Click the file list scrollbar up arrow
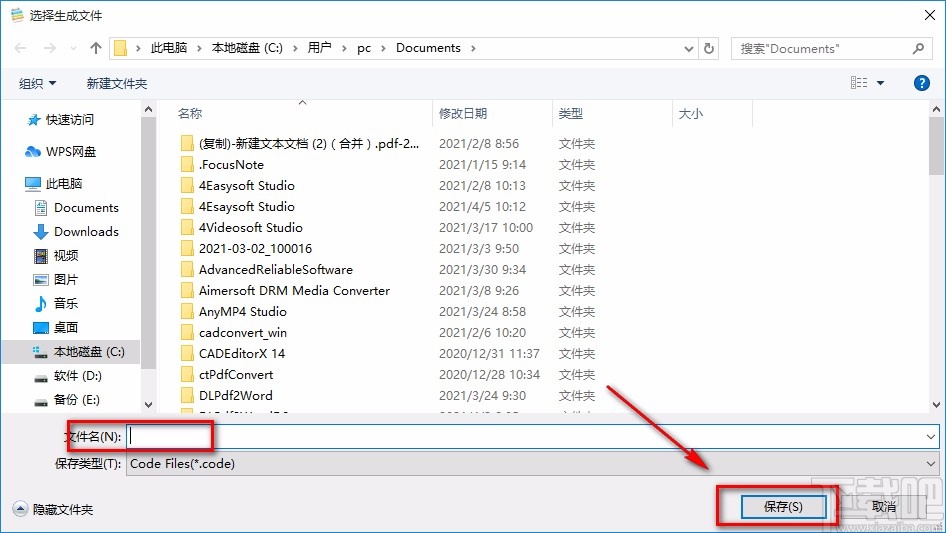This screenshot has height=533, width=946. (x=936, y=110)
